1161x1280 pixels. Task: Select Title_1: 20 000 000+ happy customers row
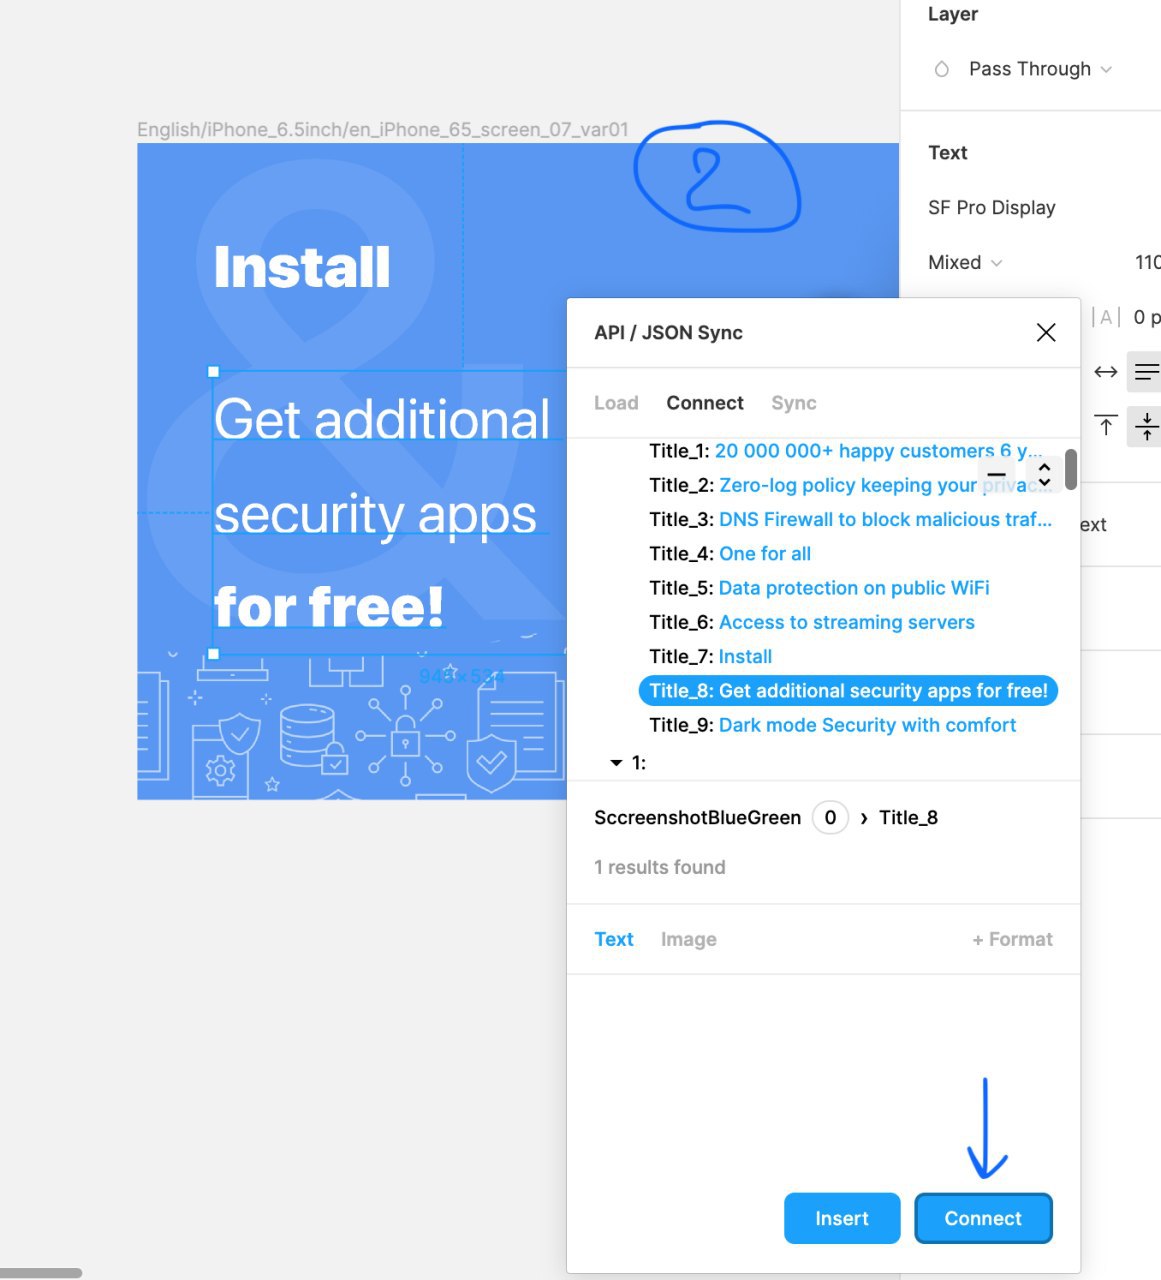pos(846,451)
